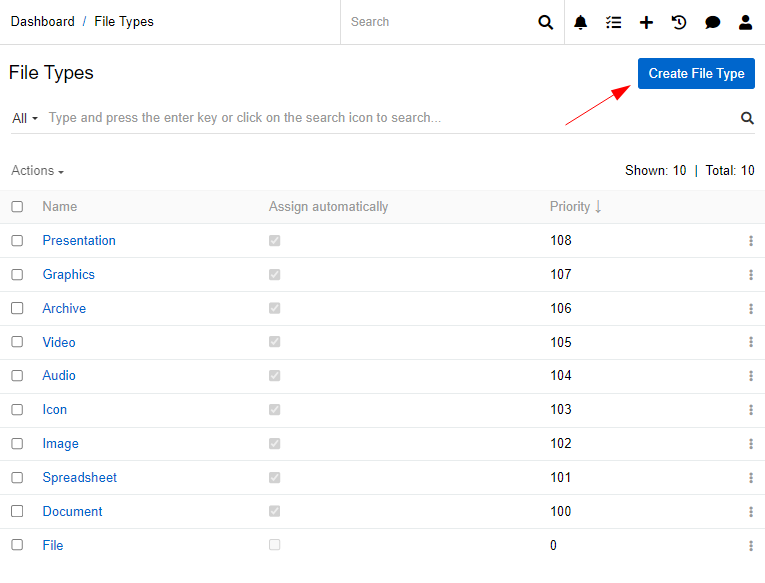
Task: Select the Audio row checkbox
Action: pos(17,376)
